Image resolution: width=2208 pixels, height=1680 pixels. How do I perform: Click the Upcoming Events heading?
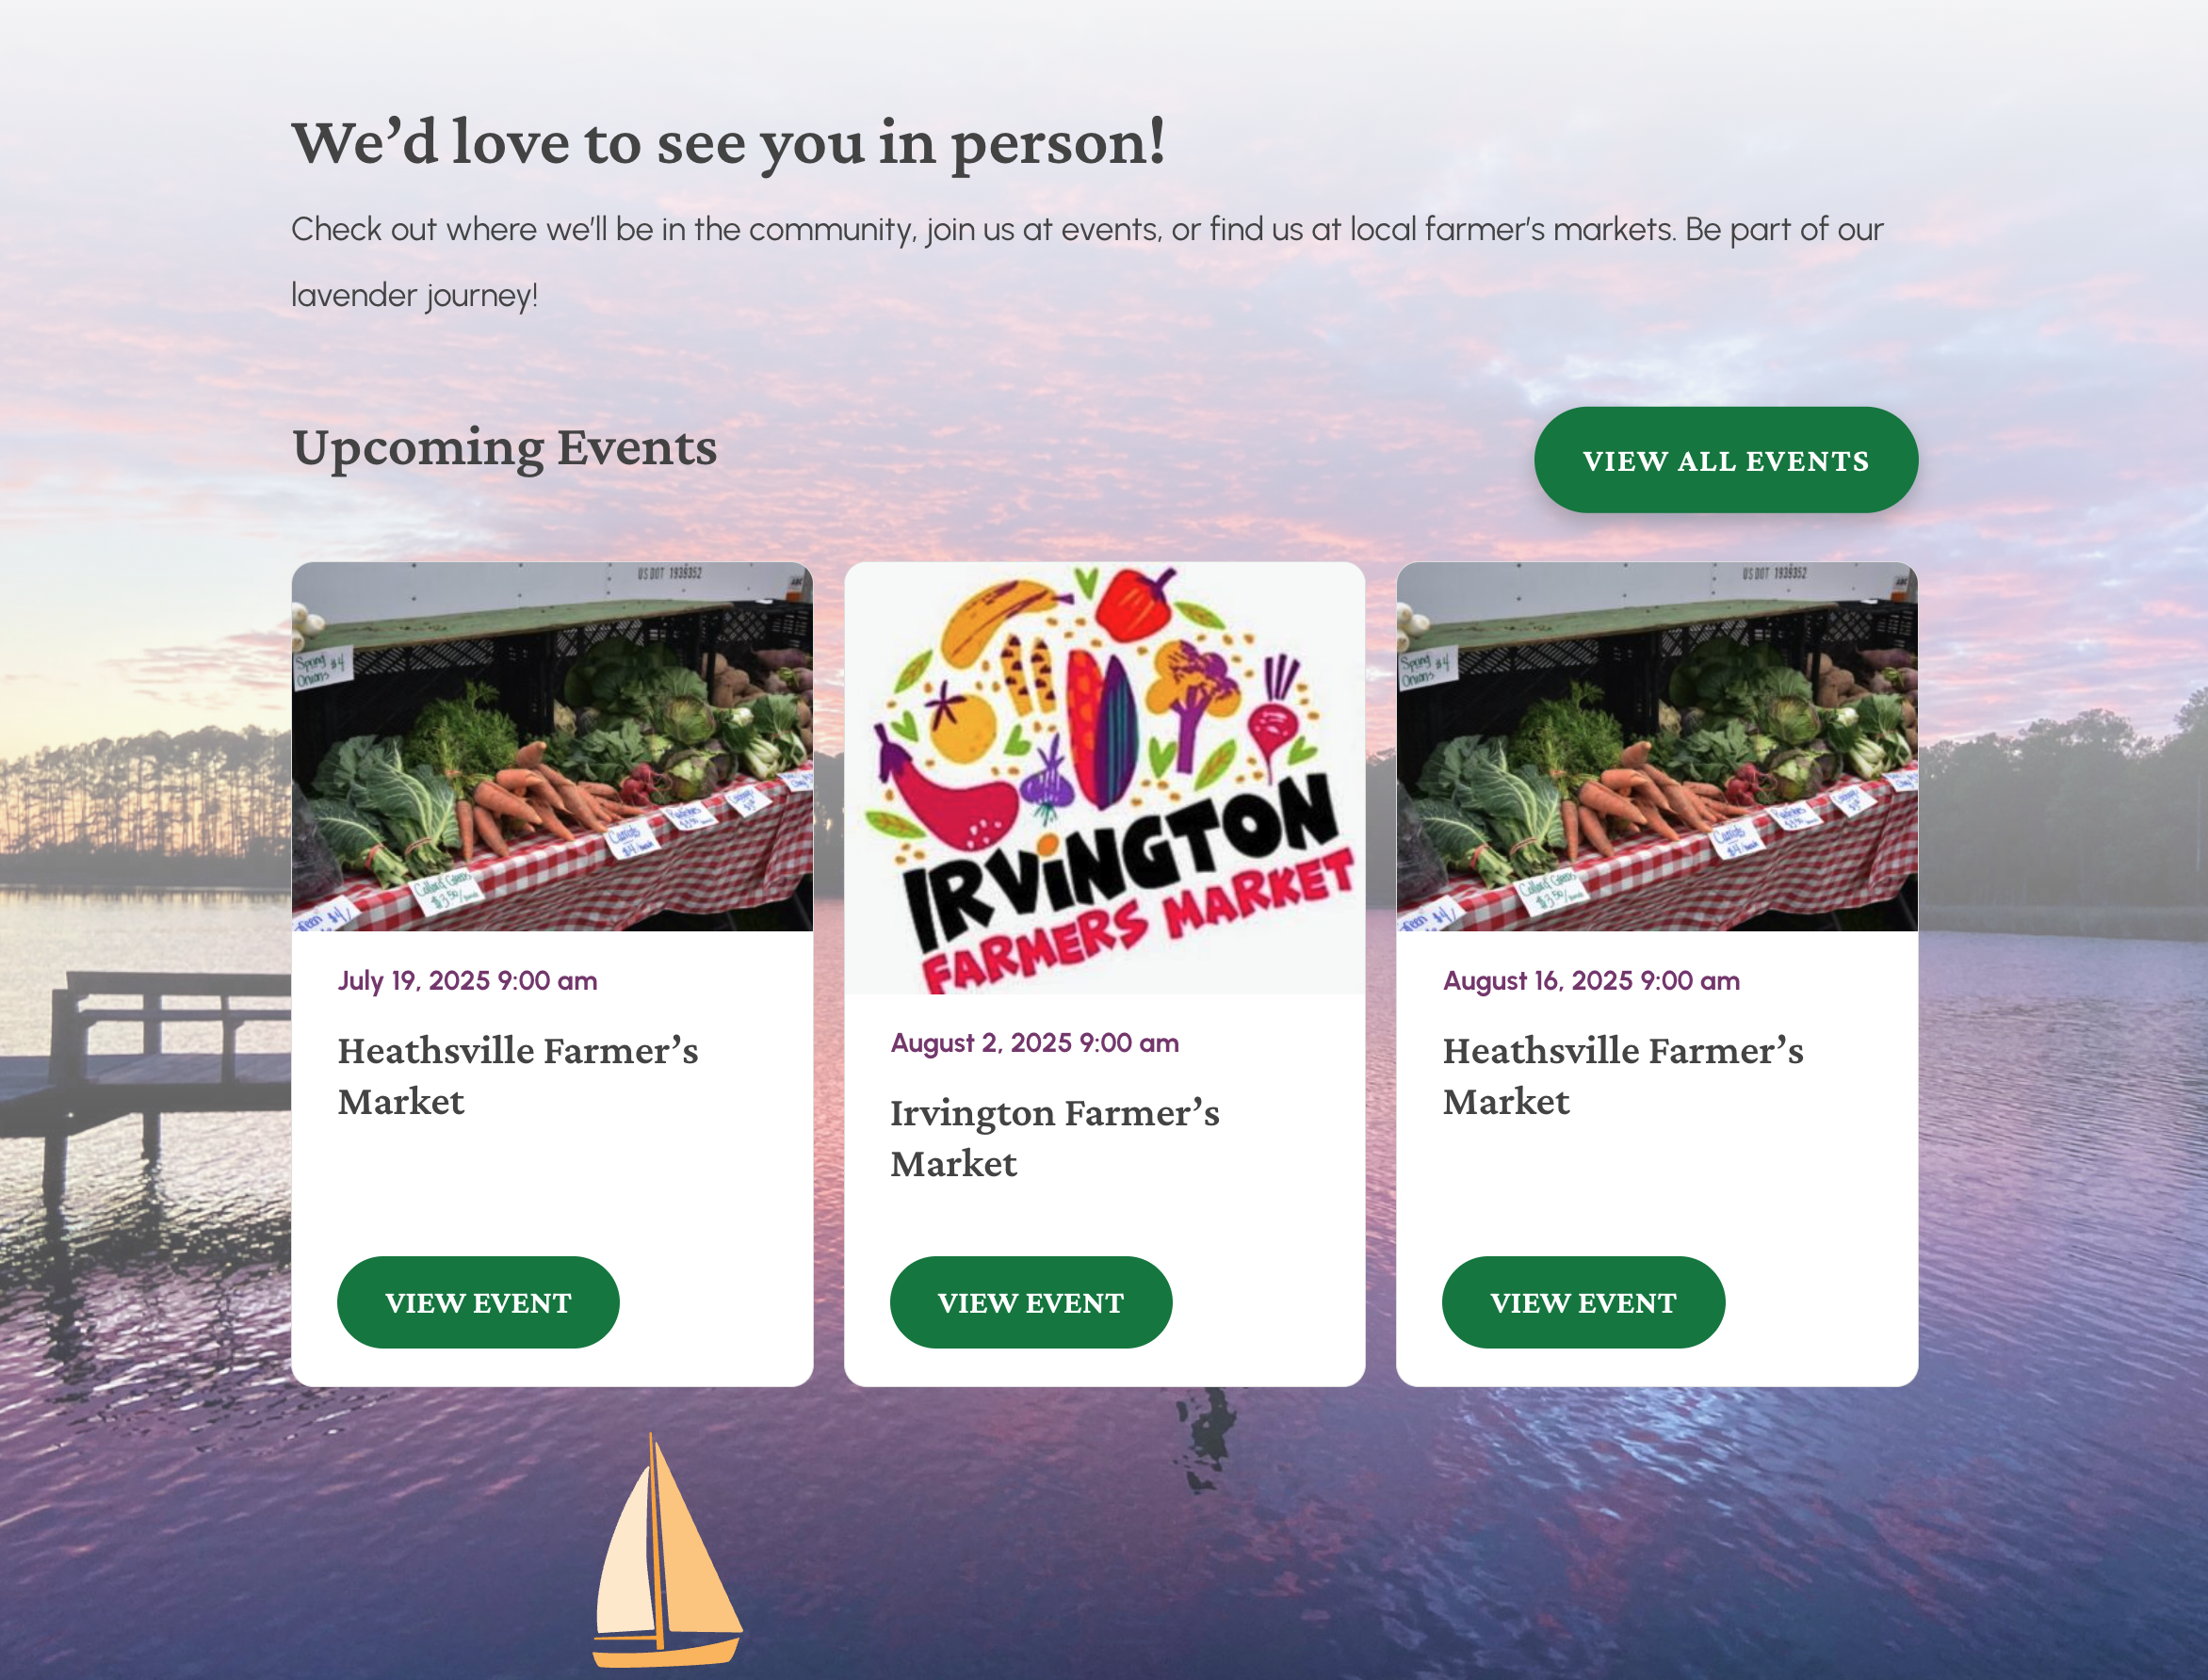coord(504,447)
